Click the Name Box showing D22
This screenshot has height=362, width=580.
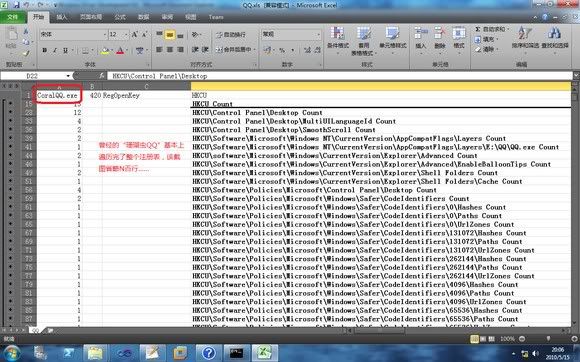tap(36, 76)
